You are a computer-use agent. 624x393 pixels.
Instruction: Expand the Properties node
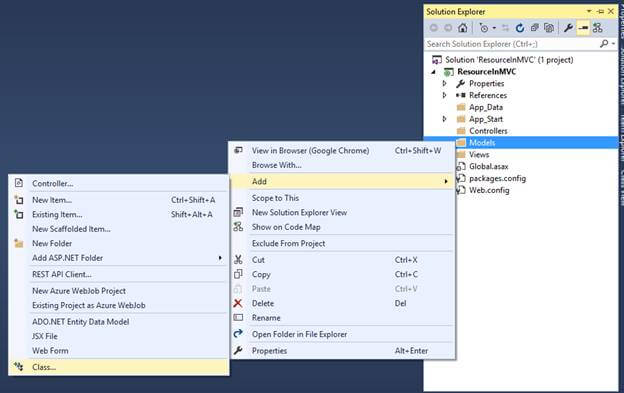click(x=445, y=84)
